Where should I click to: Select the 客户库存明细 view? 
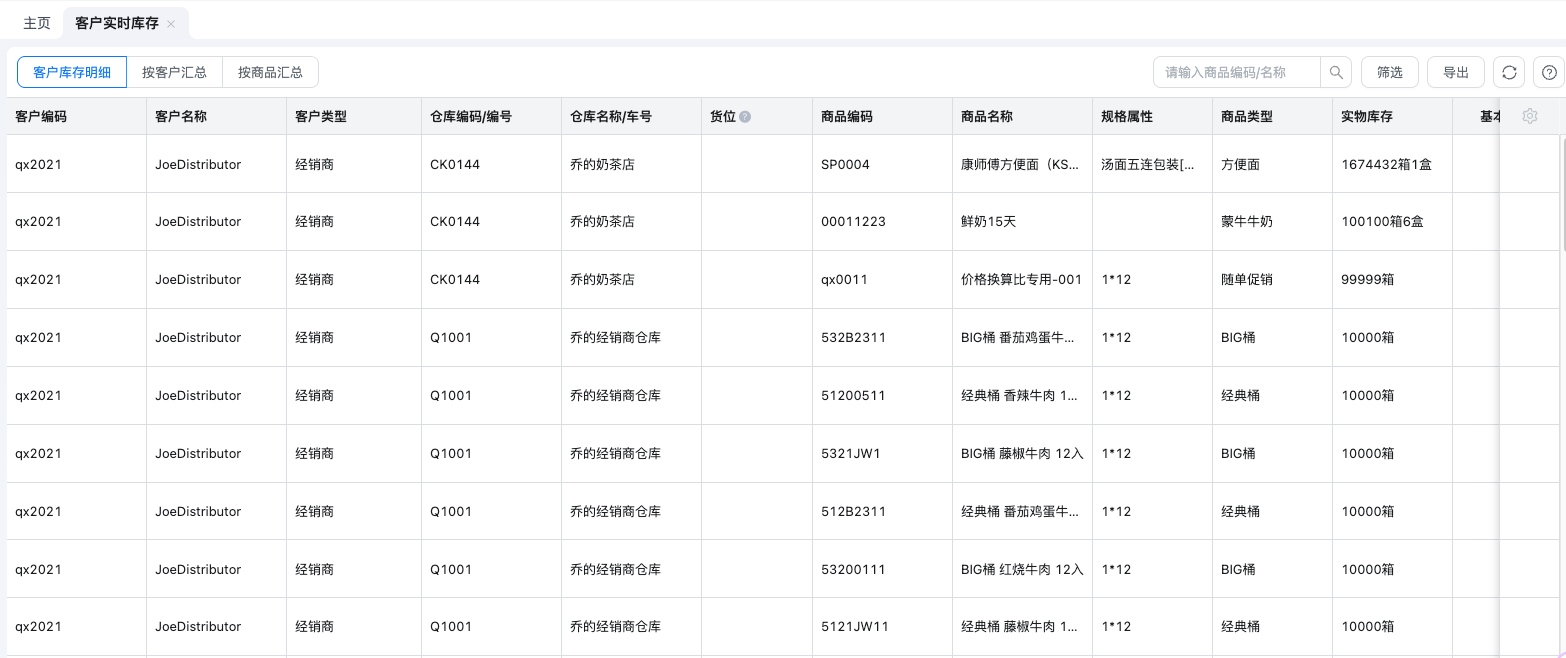tap(72, 72)
